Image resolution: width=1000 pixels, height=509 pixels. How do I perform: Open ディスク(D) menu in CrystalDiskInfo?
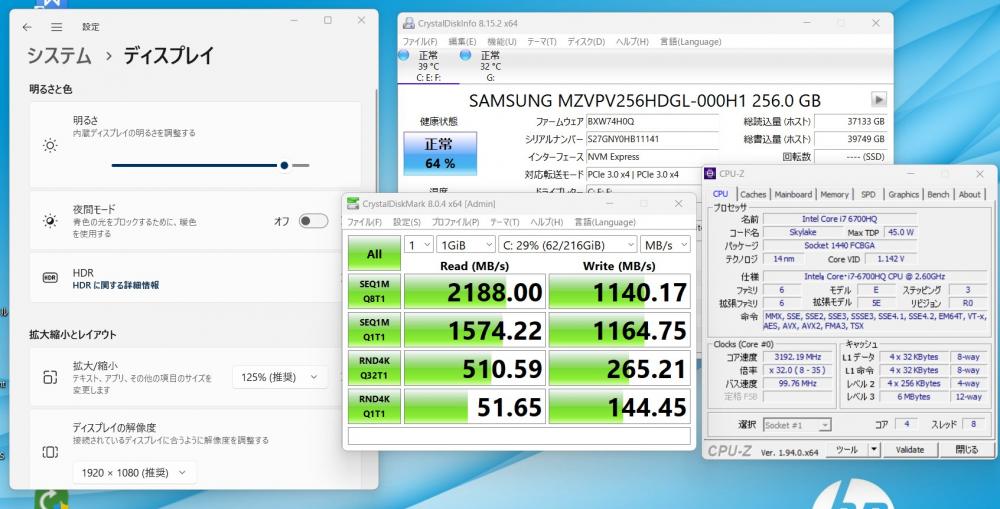coord(585,41)
